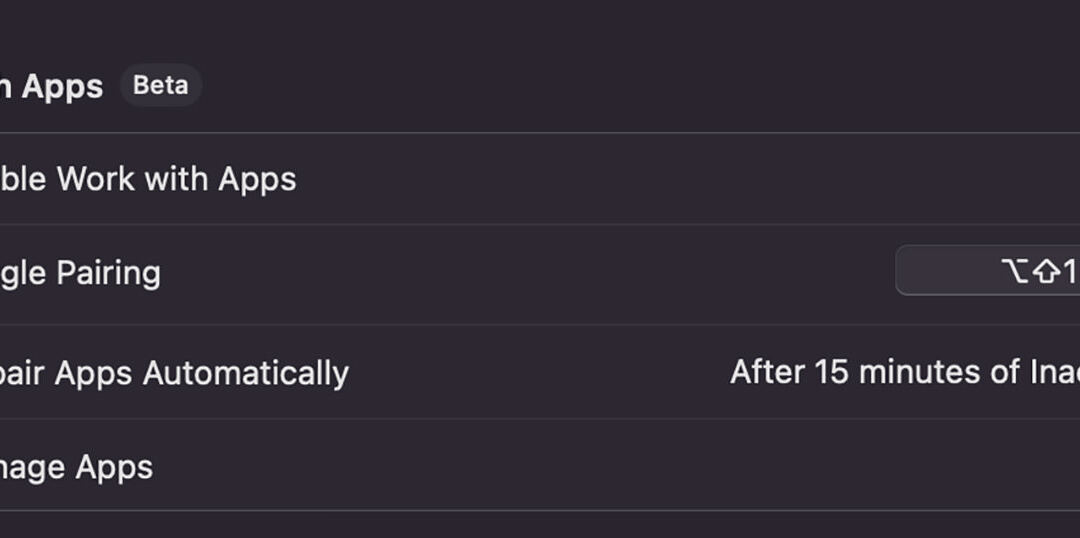The image size is (1080, 538).
Task: Change the After 15 minutes setting
Action: point(905,372)
